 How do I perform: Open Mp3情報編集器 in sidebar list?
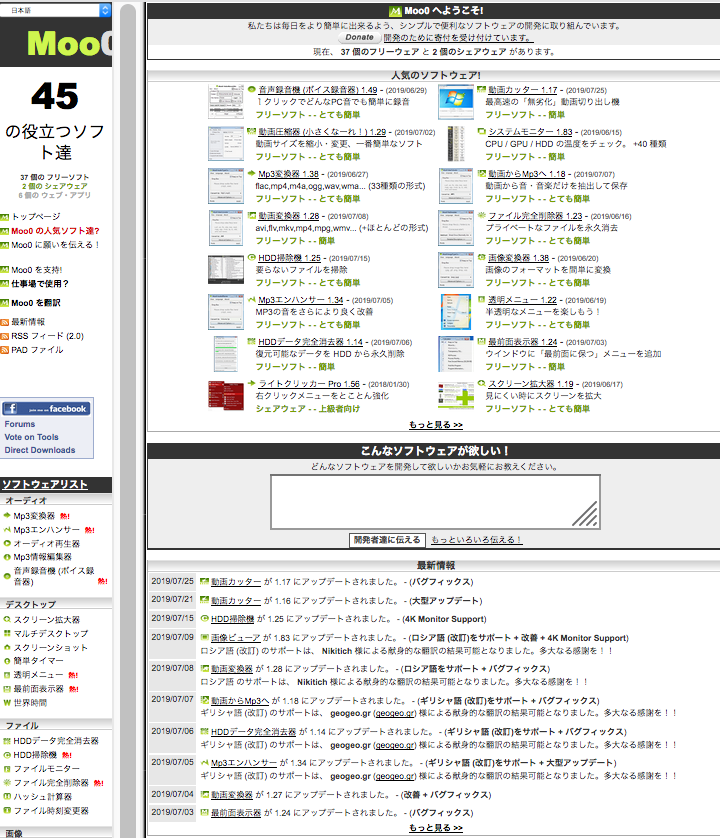pyautogui.click(x=42, y=557)
